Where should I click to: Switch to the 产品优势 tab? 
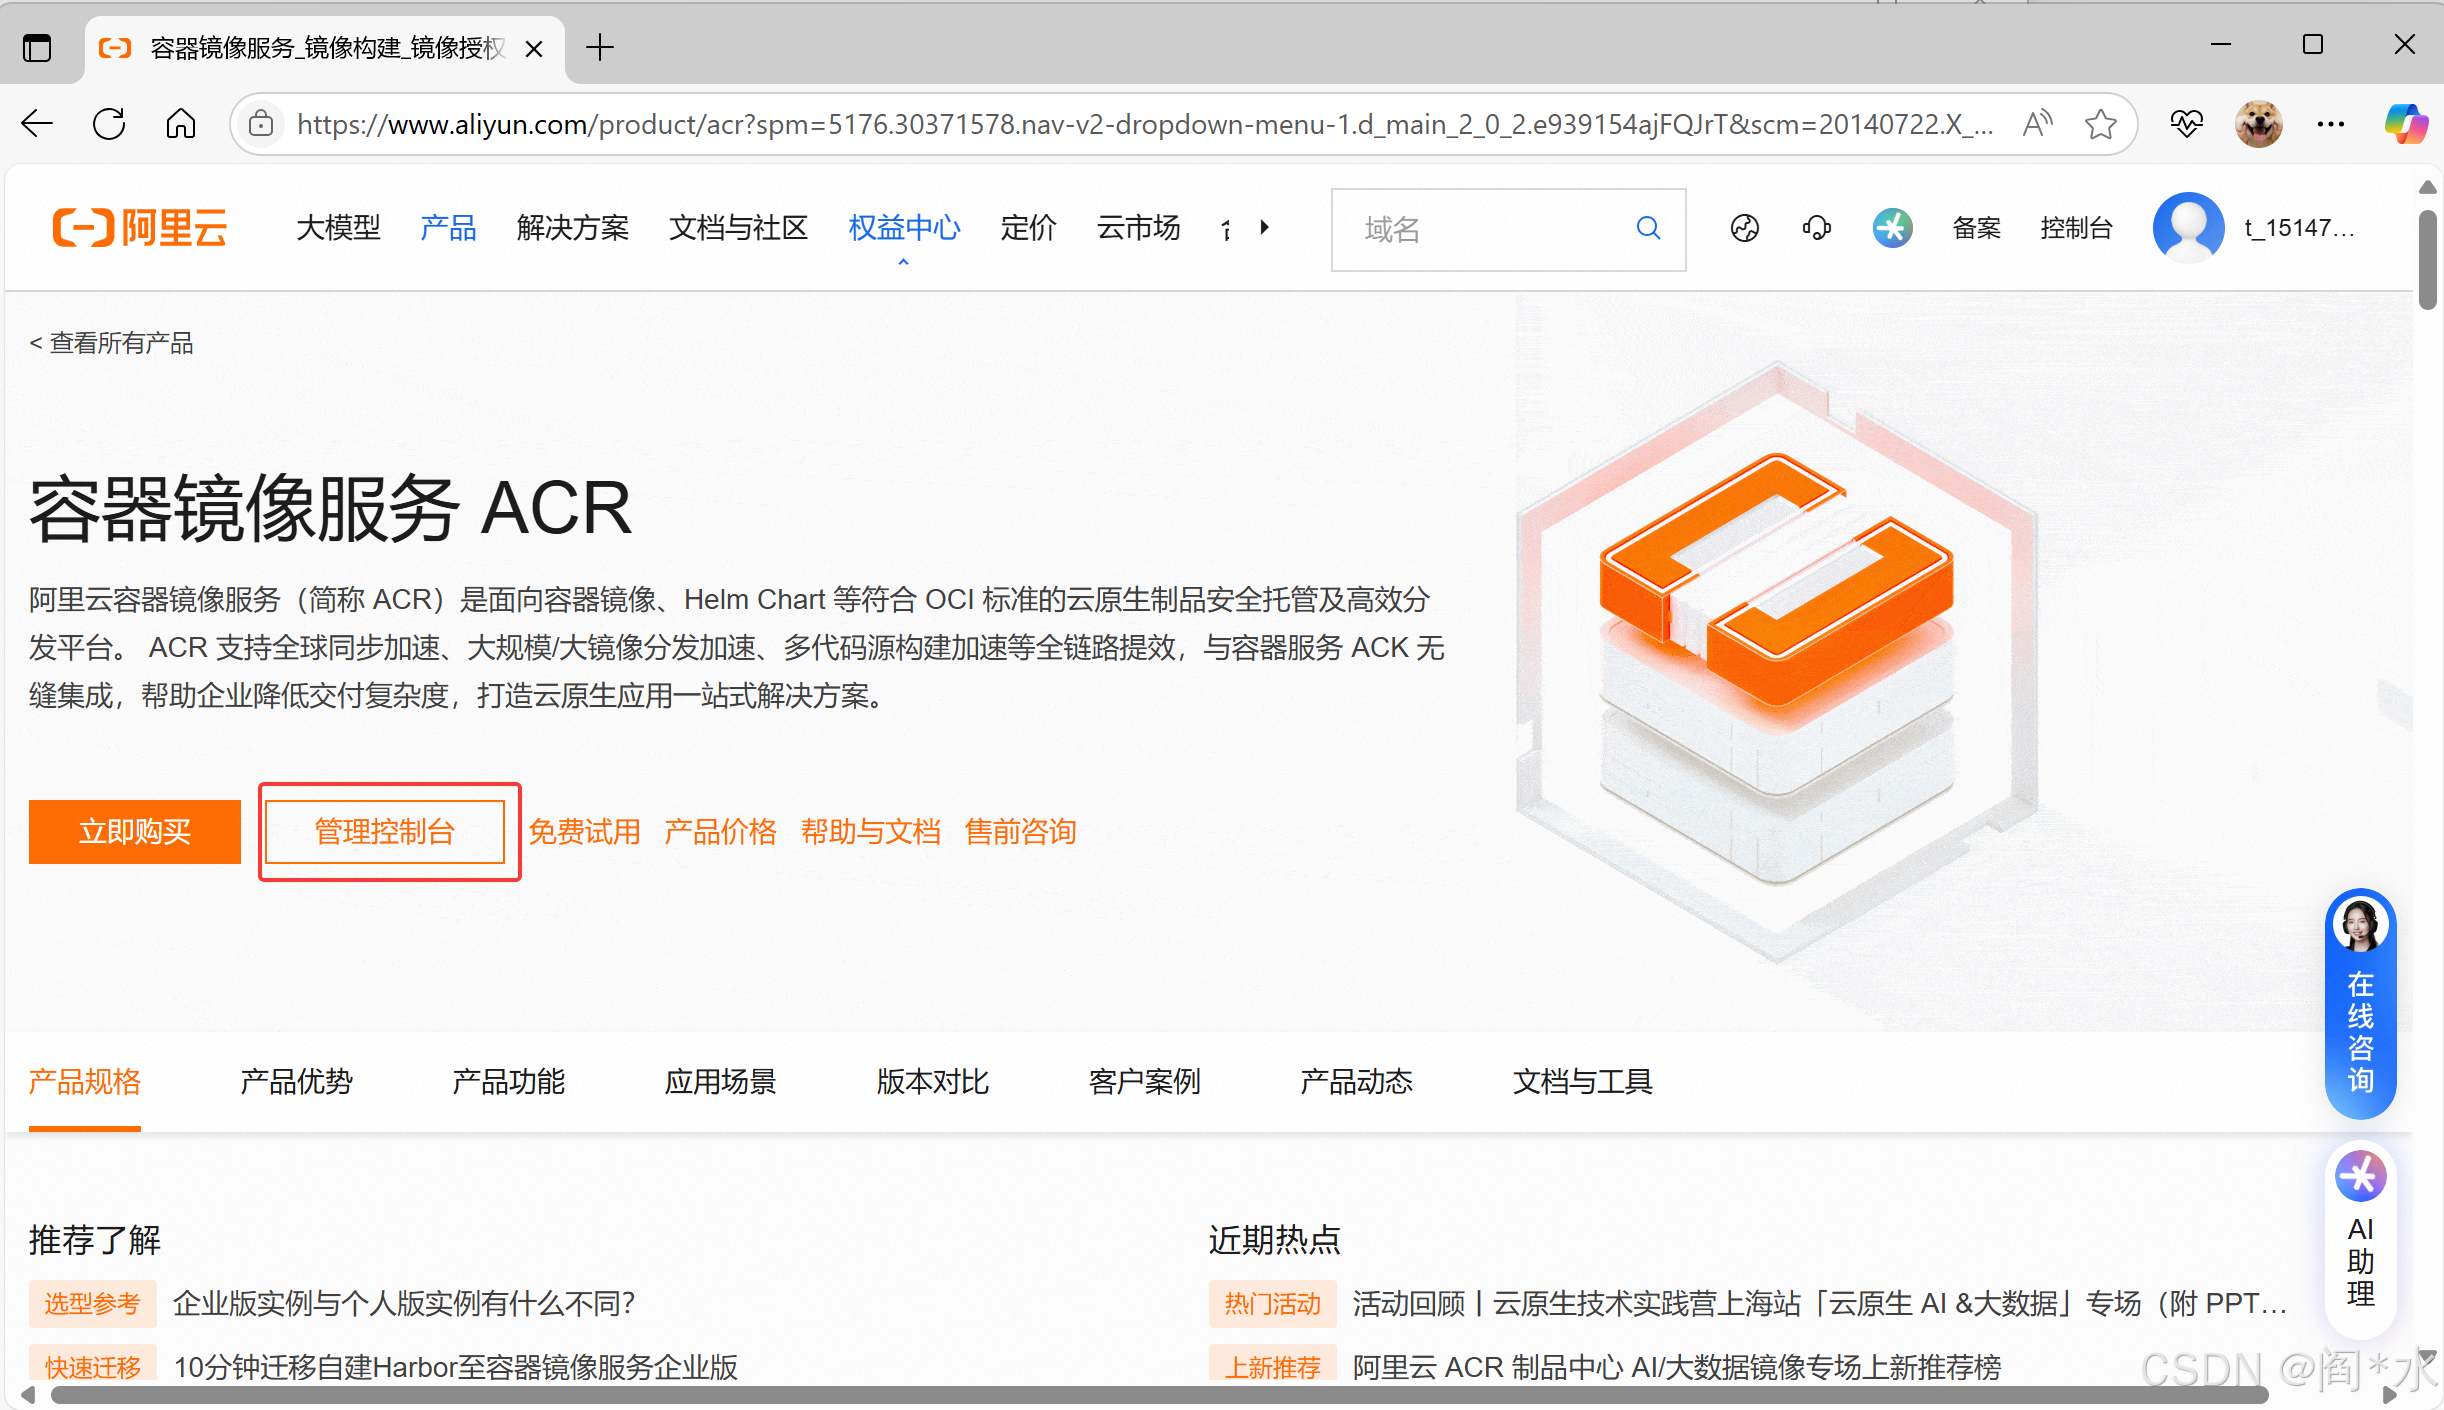point(296,1081)
